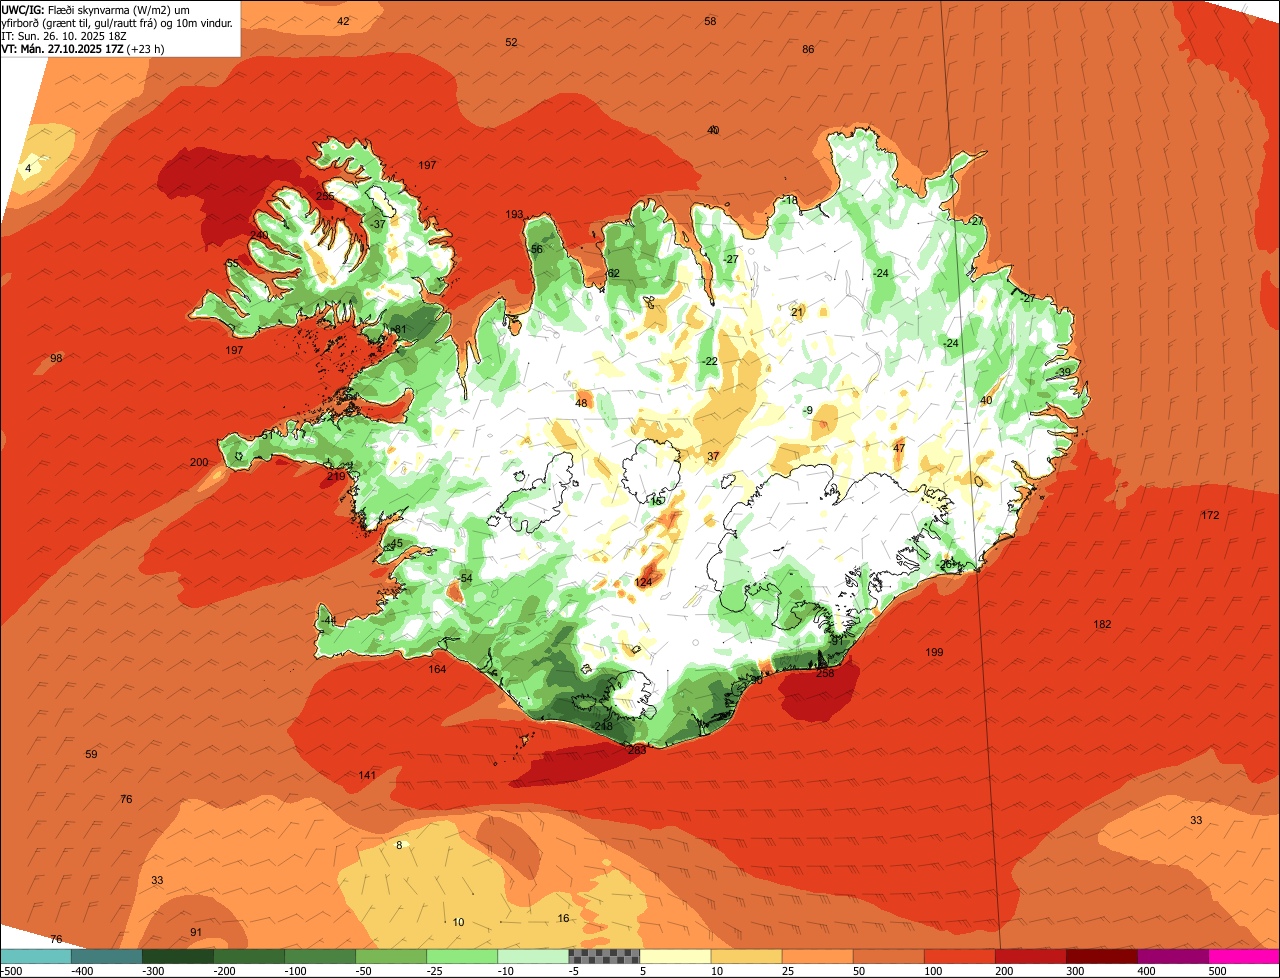Click the map value '124'
Image resolution: width=1280 pixels, height=978 pixels.
click(x=643, y=582)
